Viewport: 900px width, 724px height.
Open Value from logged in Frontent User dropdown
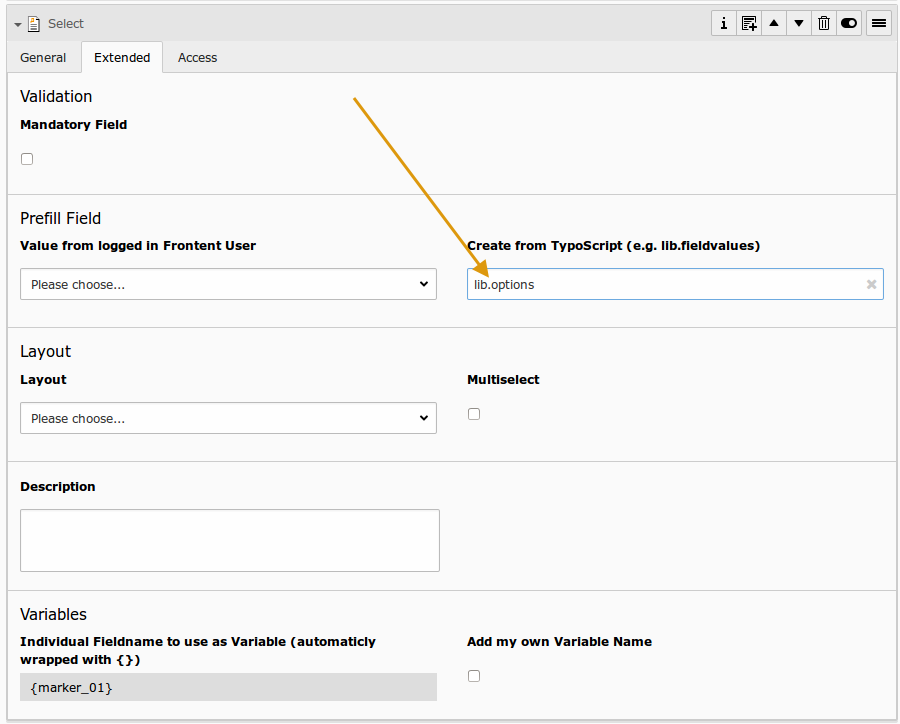click(228, 284)
